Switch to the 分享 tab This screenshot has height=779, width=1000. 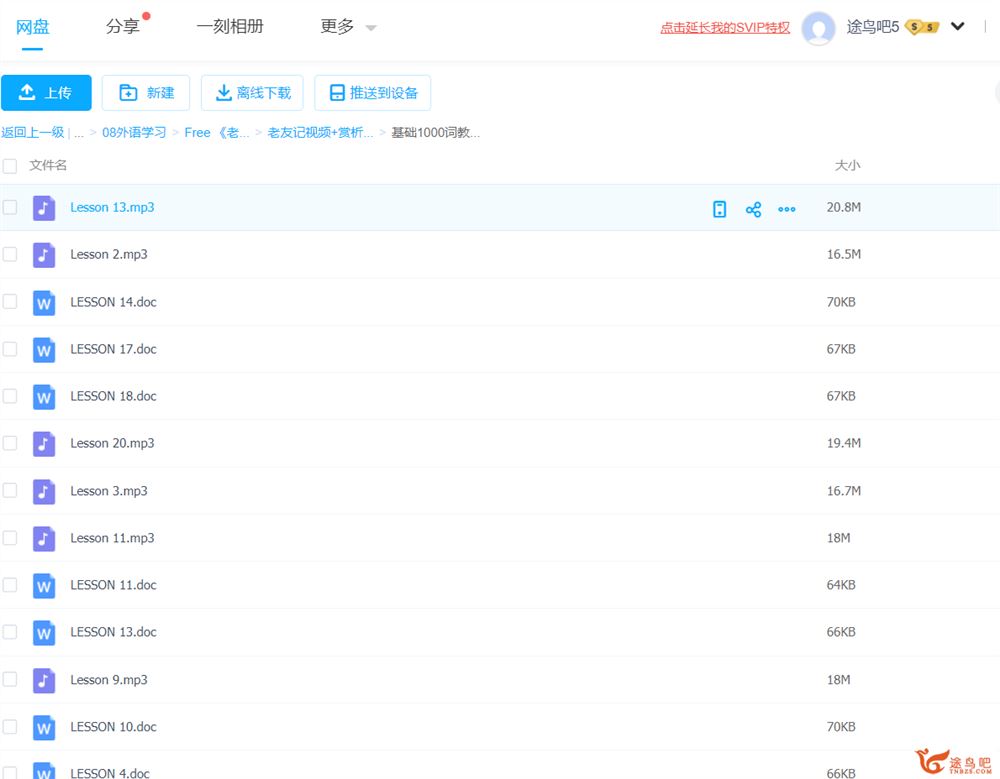[x=123, y=27]
